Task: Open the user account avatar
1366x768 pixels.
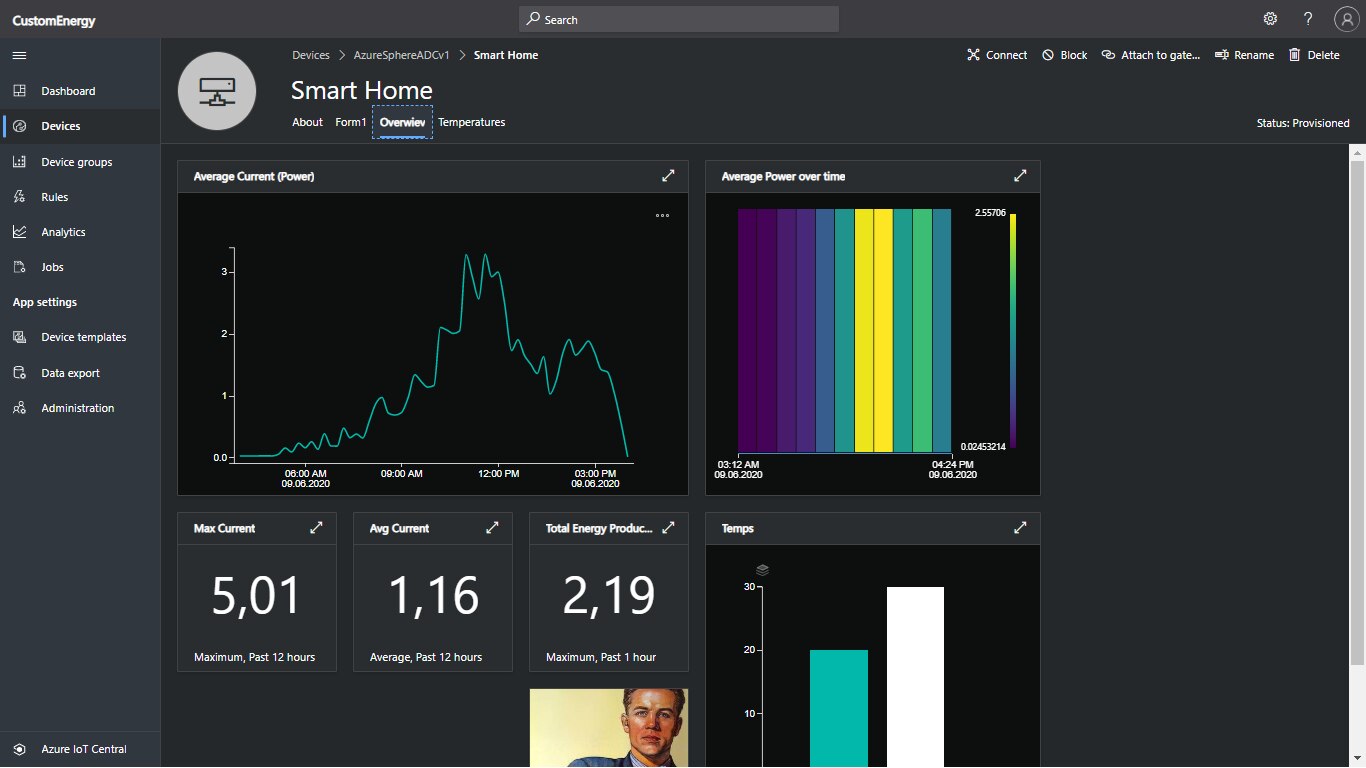Action: point(1345,19)
